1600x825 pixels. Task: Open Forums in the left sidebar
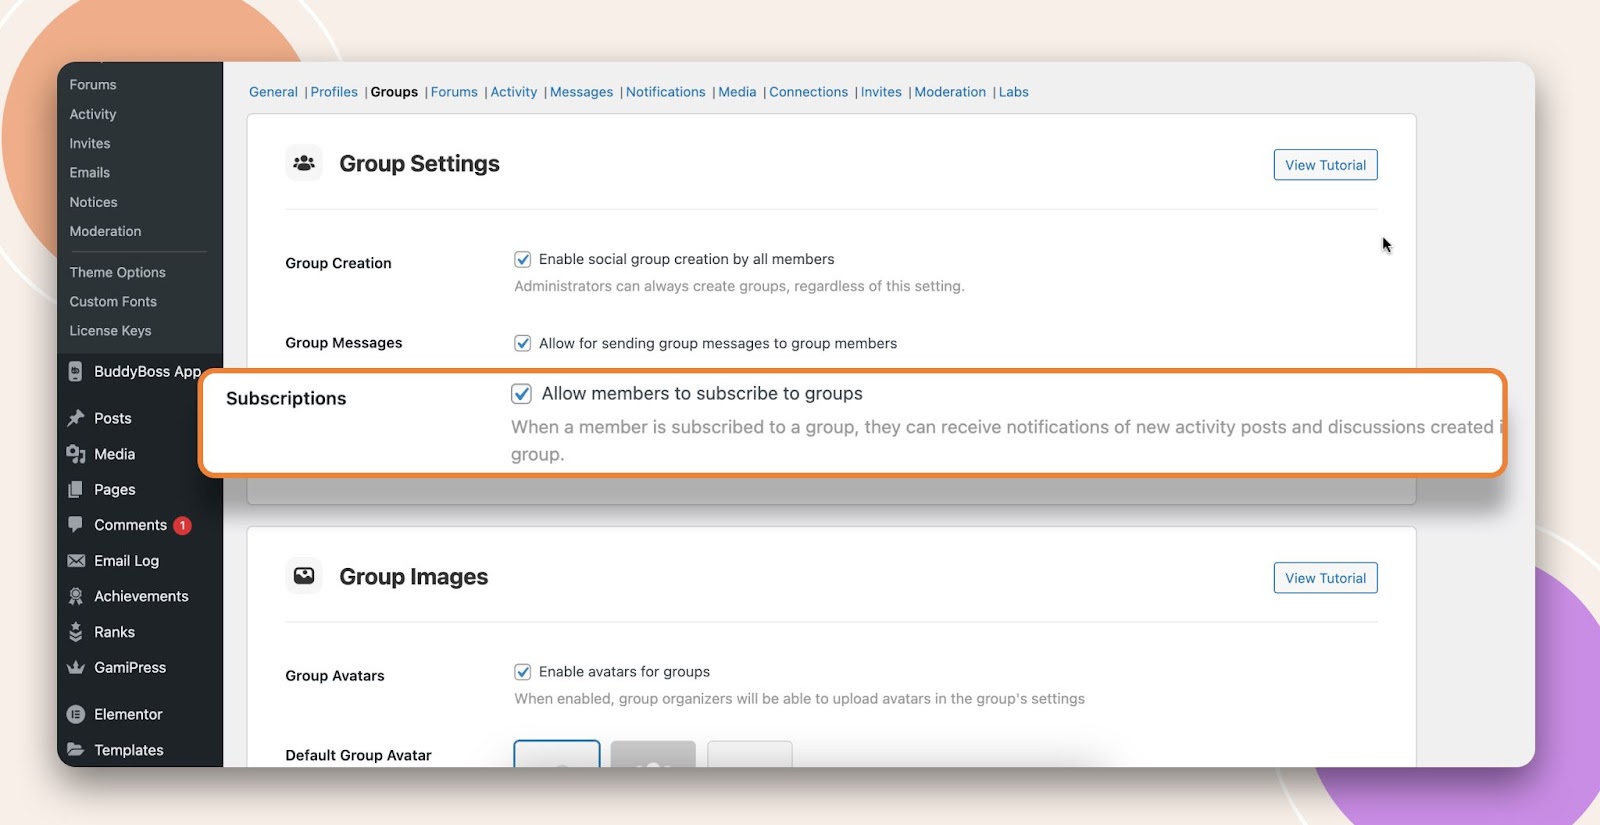pyautogui.click(x=93, y=85)
